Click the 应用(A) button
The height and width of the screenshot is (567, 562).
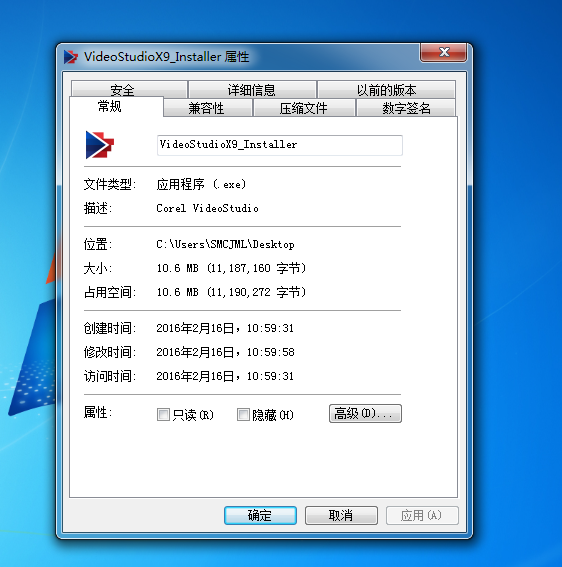point(422,515)
